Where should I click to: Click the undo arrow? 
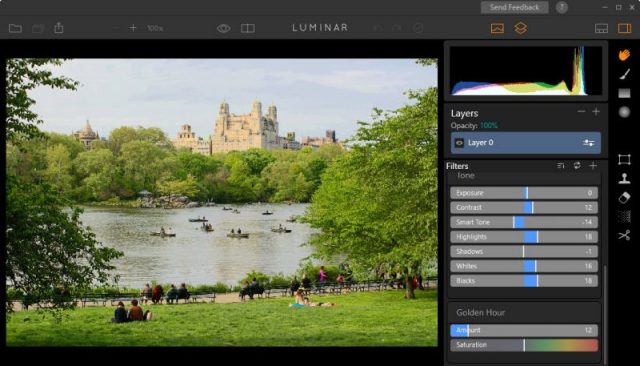click(378, 28)
